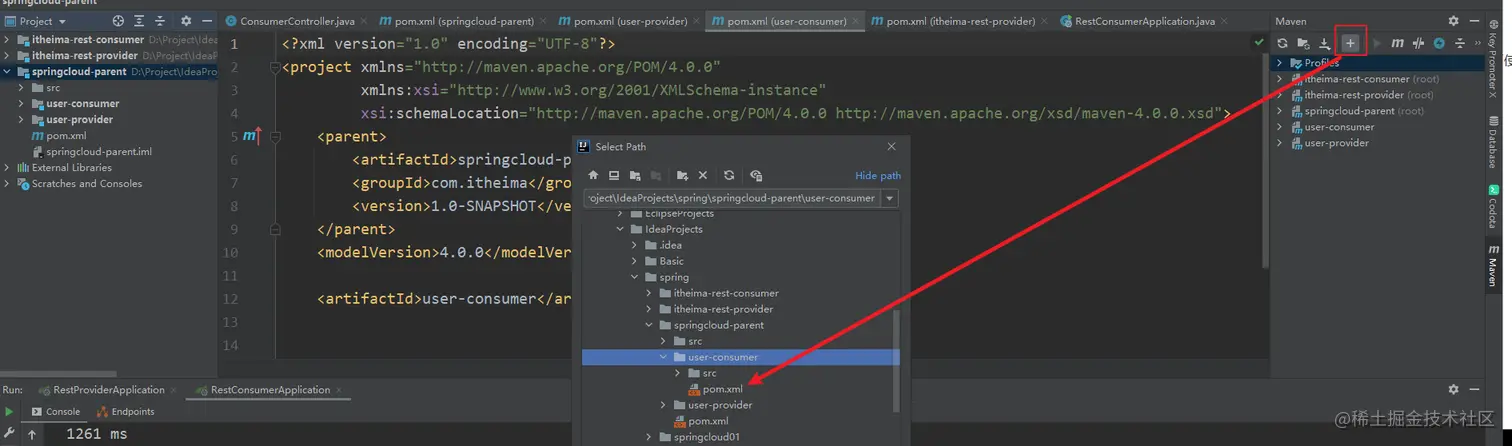Collapse IdeaProjects folder in Select Path
This screenshot has width=1512, height=446.
tap(621, 229)
